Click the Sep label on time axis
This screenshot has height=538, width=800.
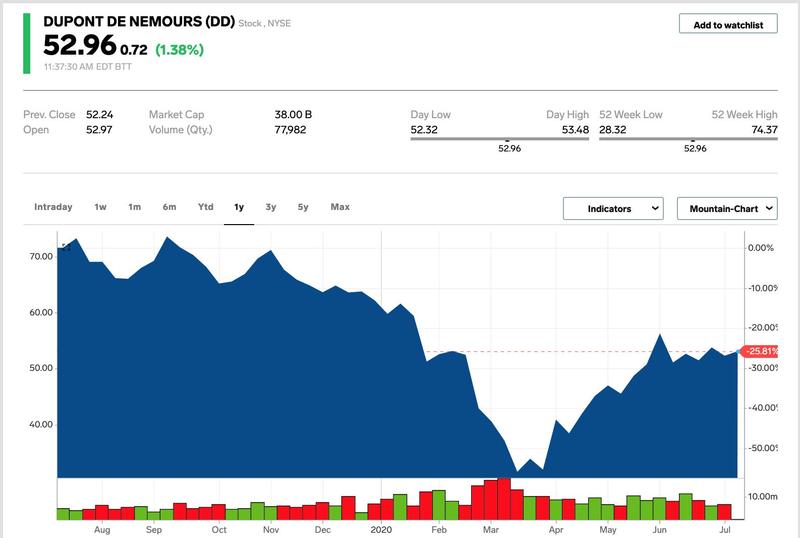point(154,530)
